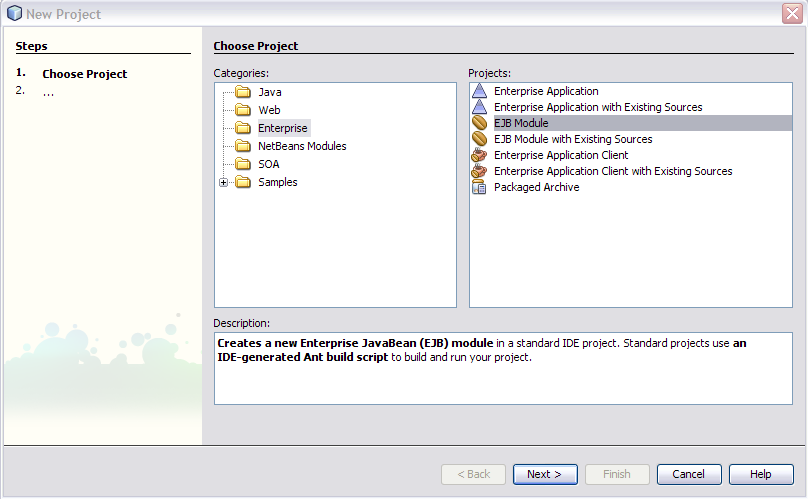Screen dimensions: 808x499
Task: Click the Enterprise category folder icon
Action: point(243,128)
